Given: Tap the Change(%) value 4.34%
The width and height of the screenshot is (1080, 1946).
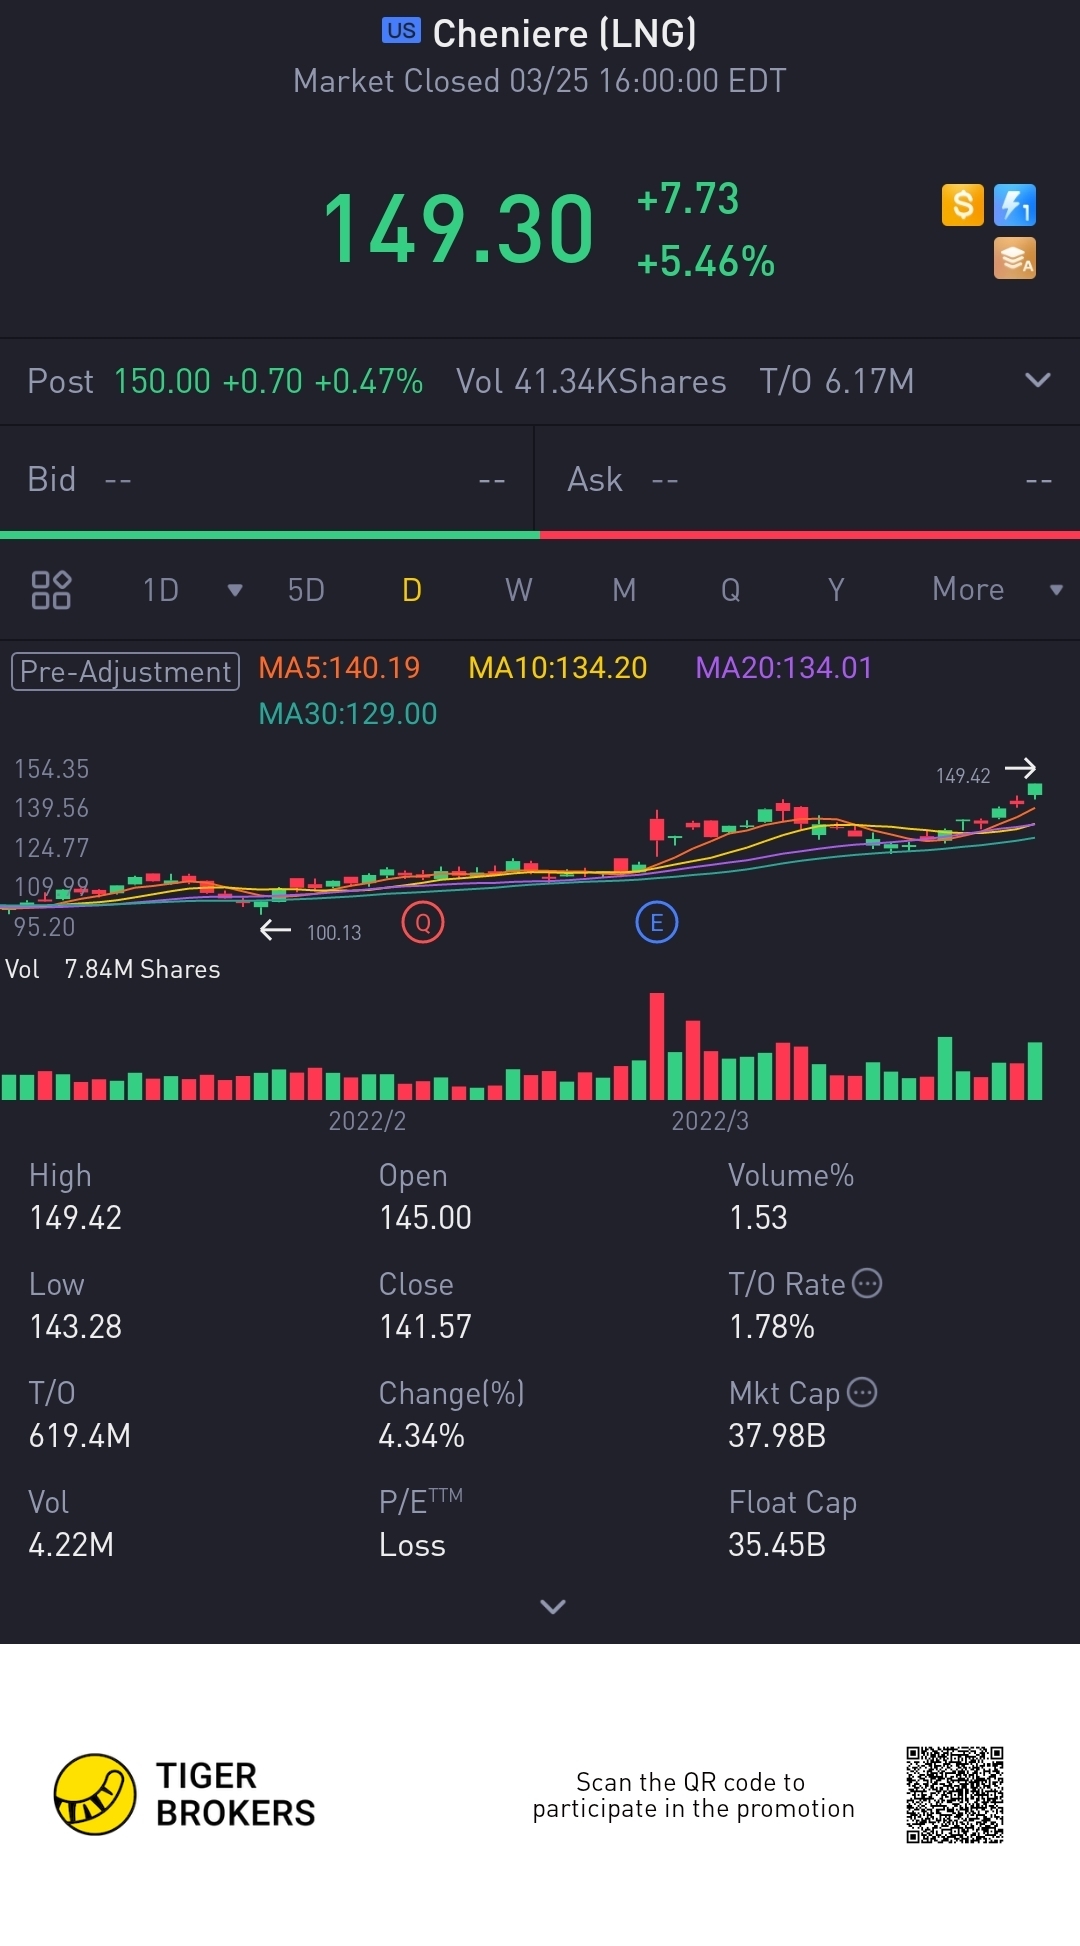Looking at the screenshot, I should (x=421, y=1436).
